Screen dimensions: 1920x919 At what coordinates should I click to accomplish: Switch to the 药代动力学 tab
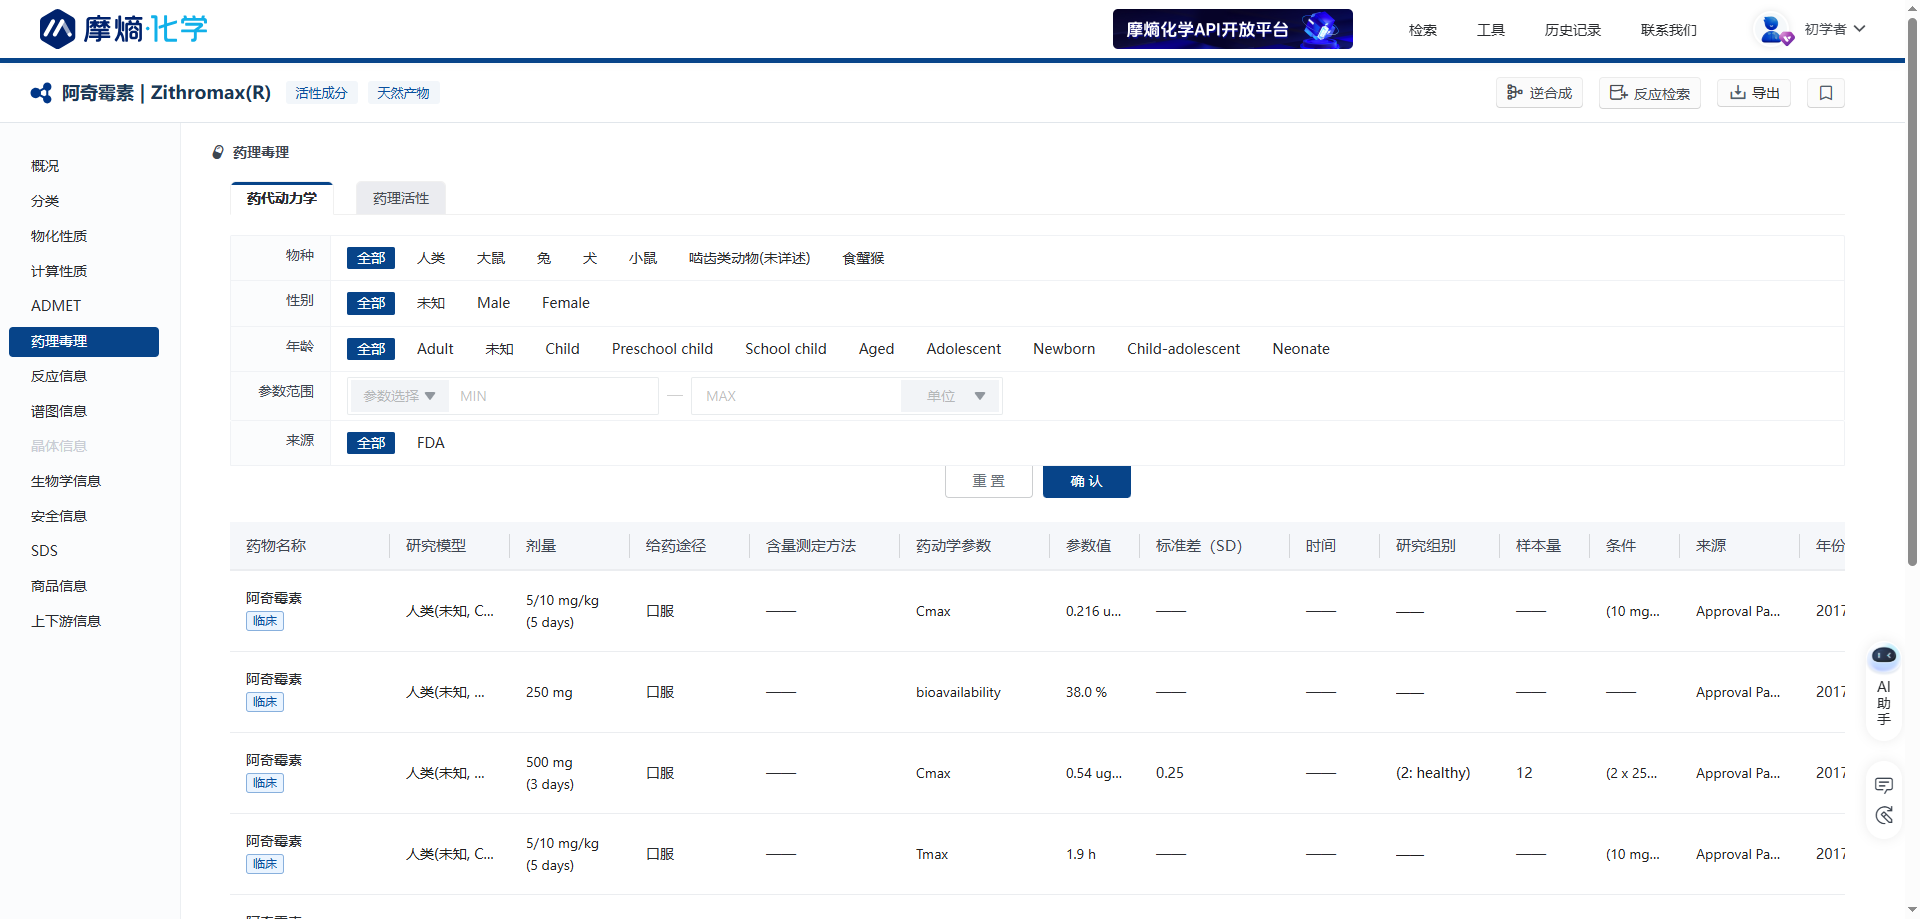282,198
